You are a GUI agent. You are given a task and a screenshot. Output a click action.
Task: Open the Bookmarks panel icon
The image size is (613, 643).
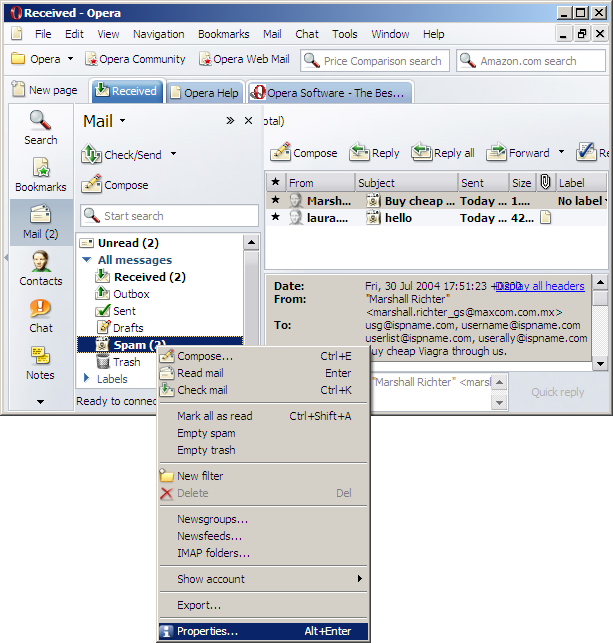[41, 170]
